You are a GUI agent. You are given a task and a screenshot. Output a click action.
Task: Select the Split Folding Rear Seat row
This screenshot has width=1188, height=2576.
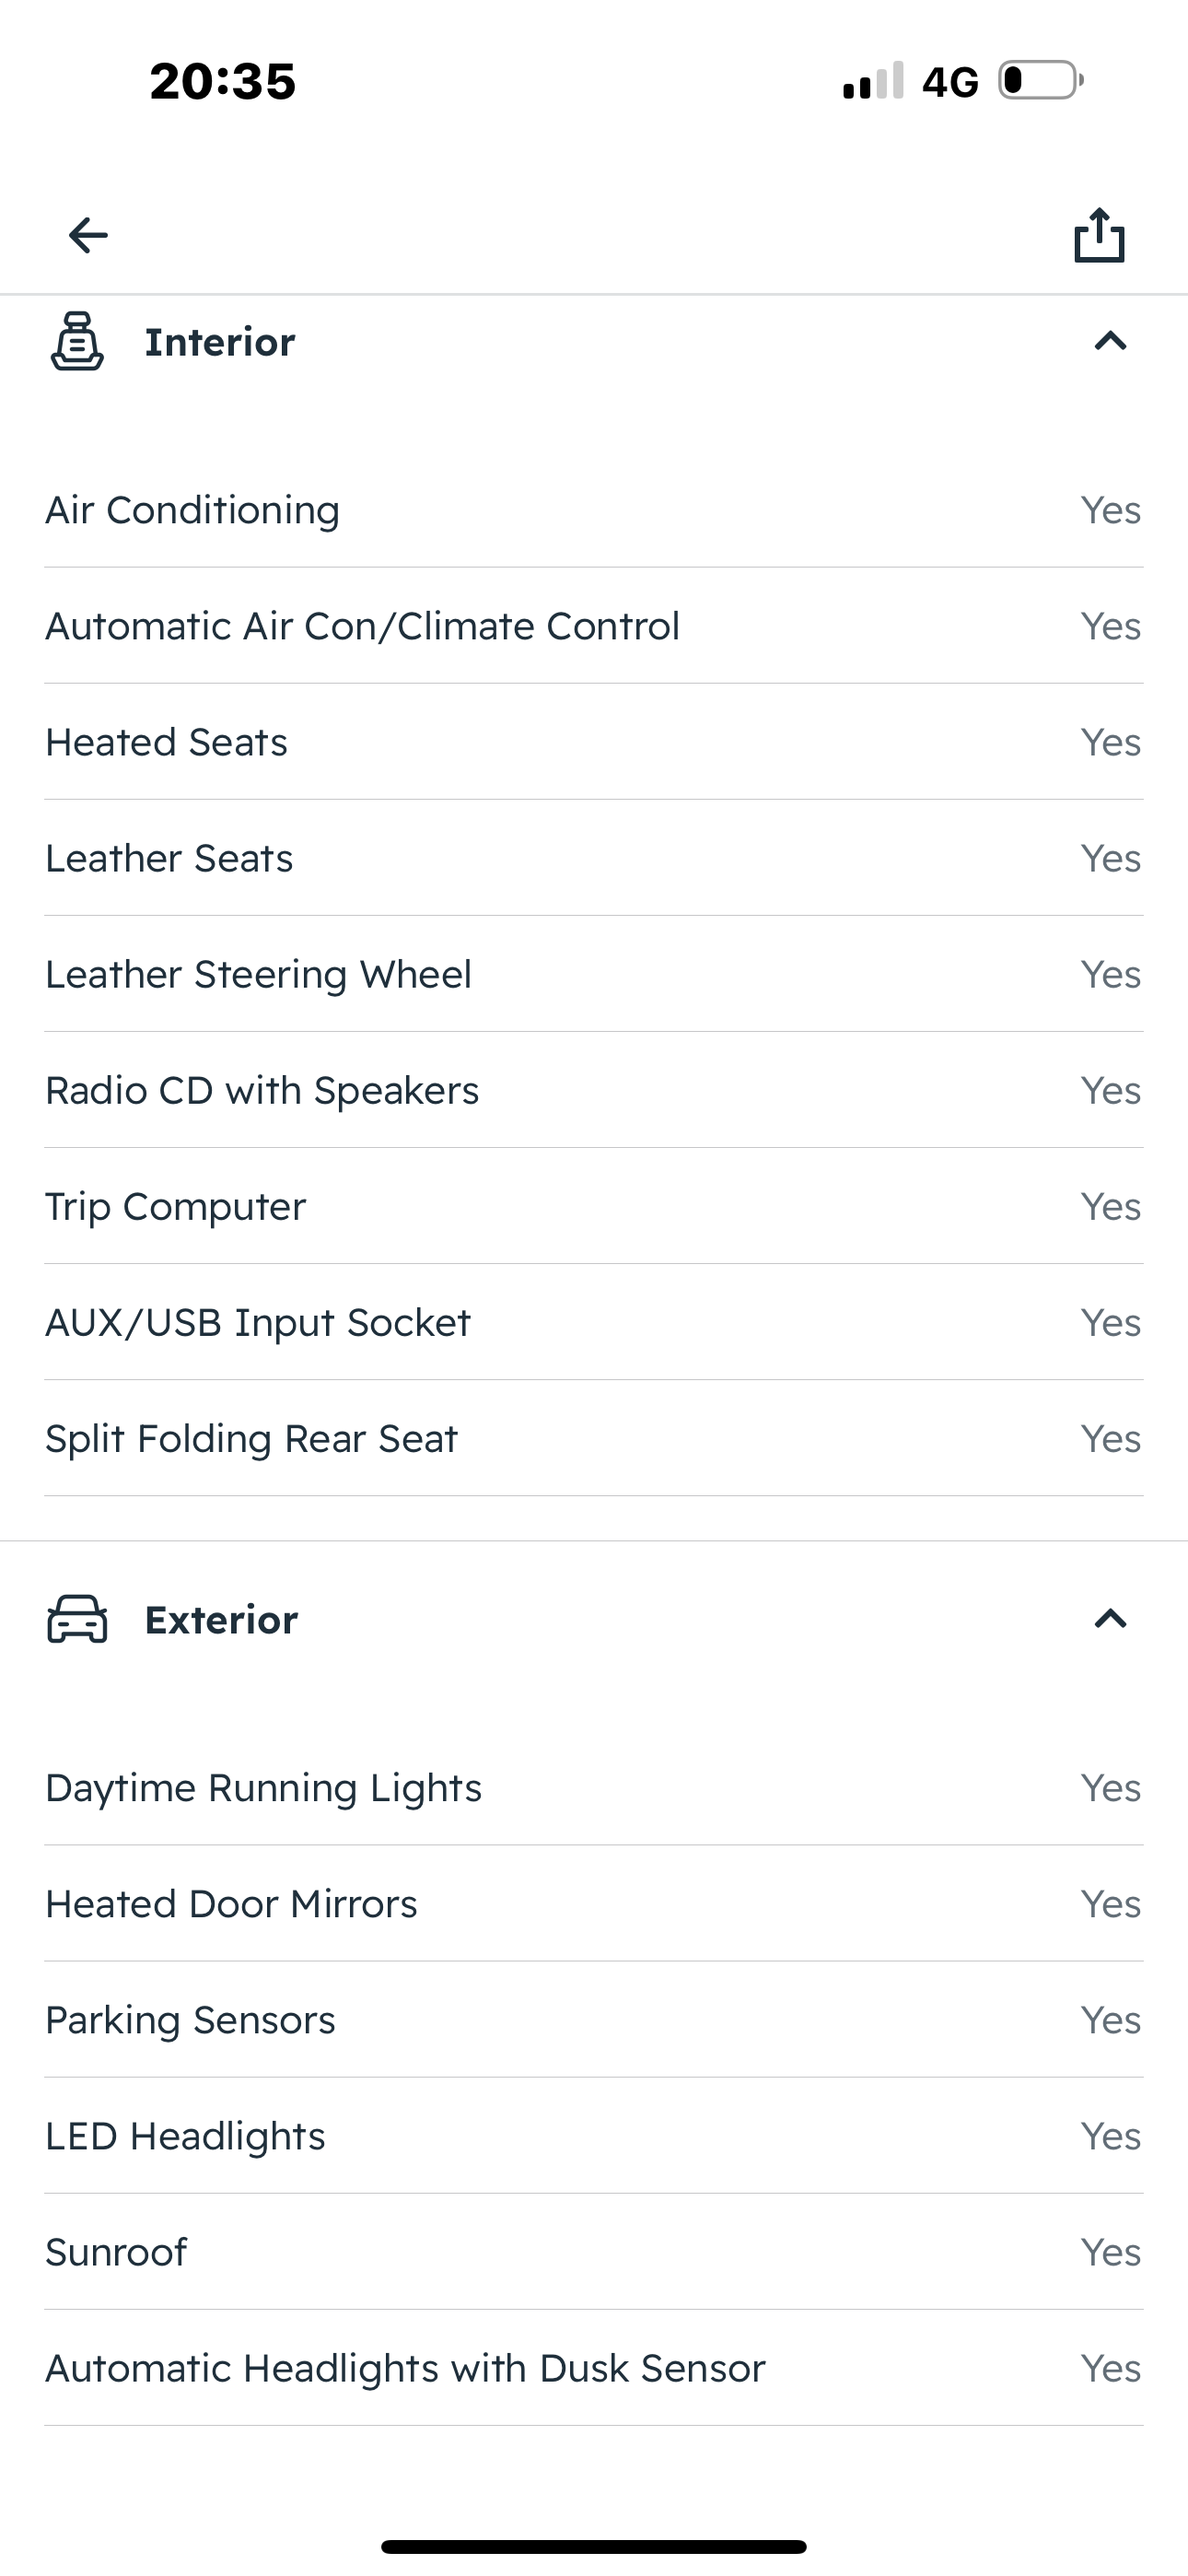[594, 1438]
